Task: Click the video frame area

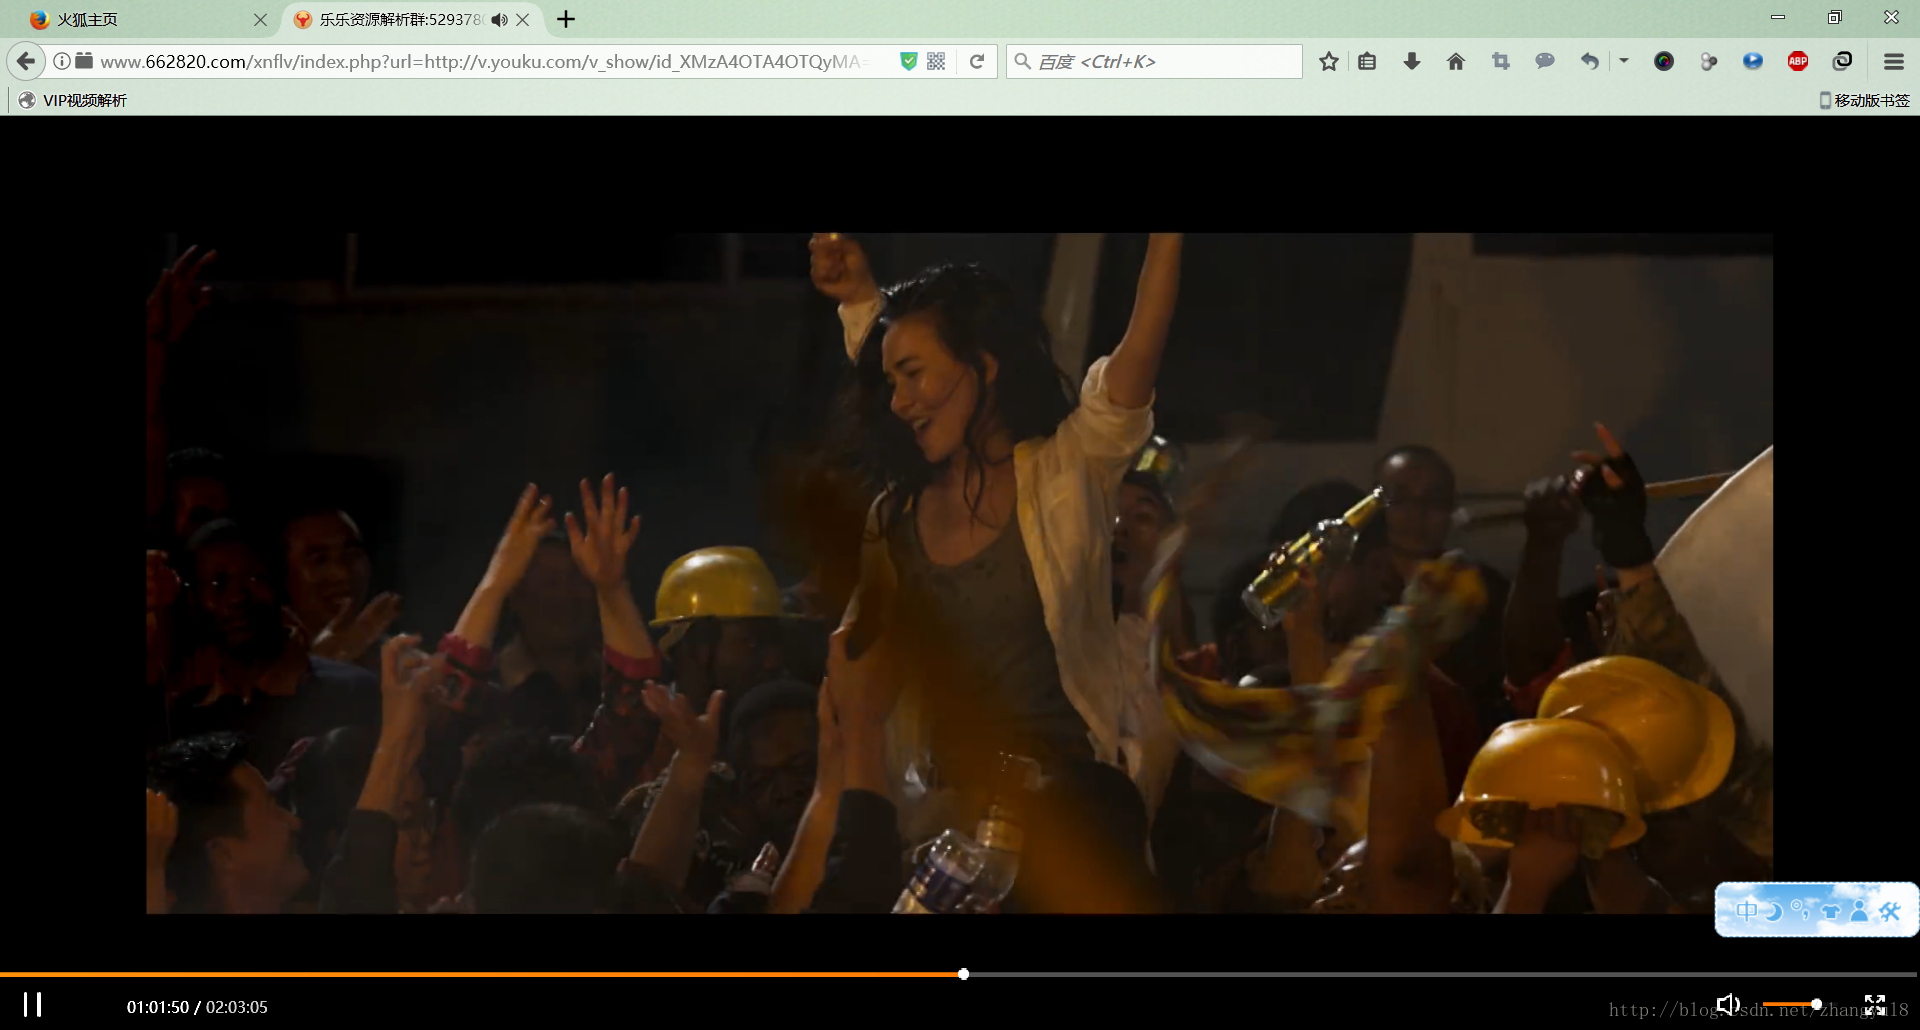Action: coord(959,573)
